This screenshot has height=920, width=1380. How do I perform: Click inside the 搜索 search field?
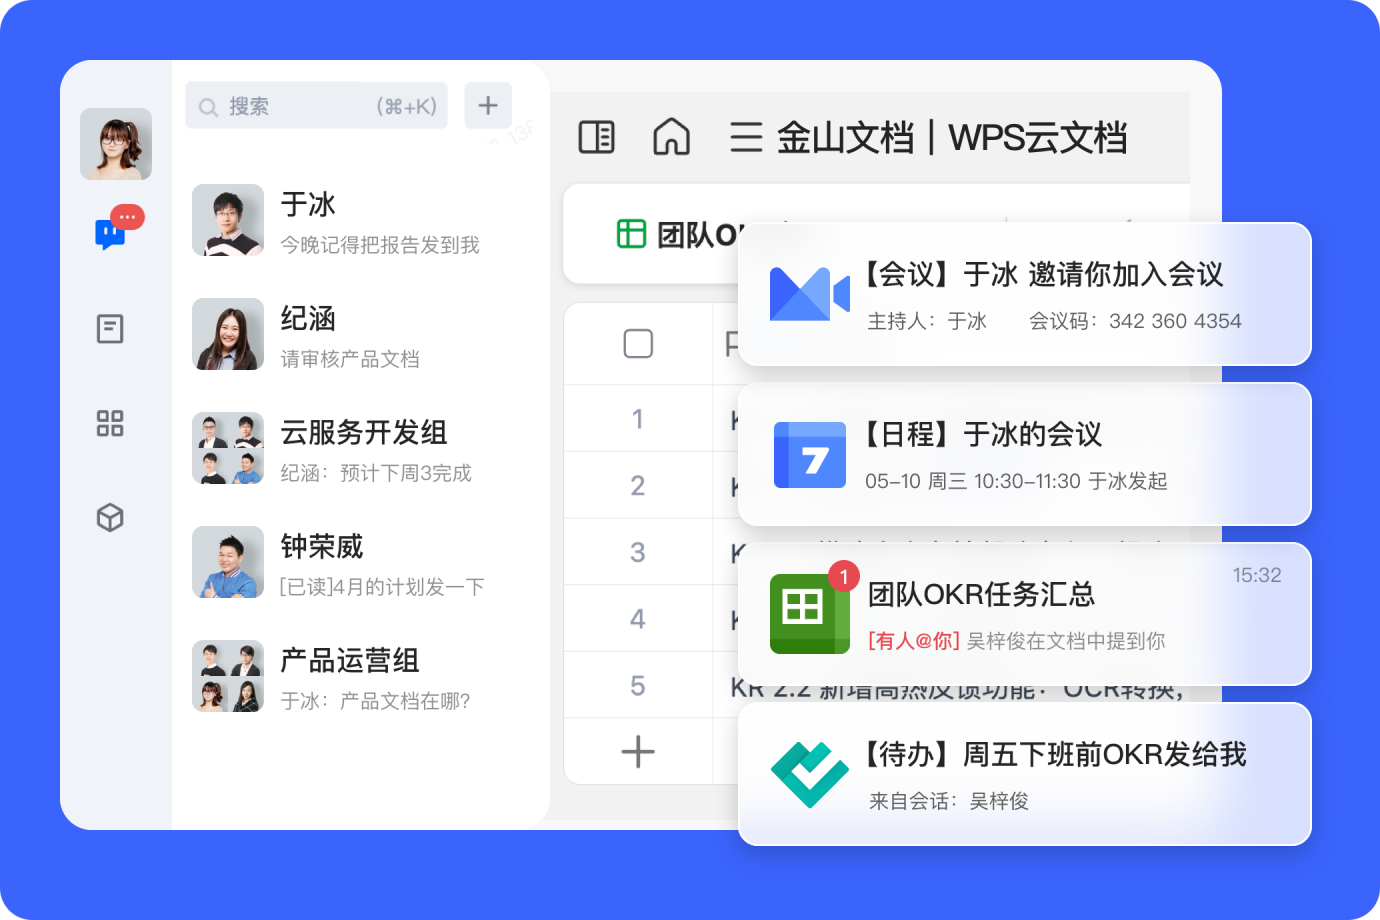[290, 105]
